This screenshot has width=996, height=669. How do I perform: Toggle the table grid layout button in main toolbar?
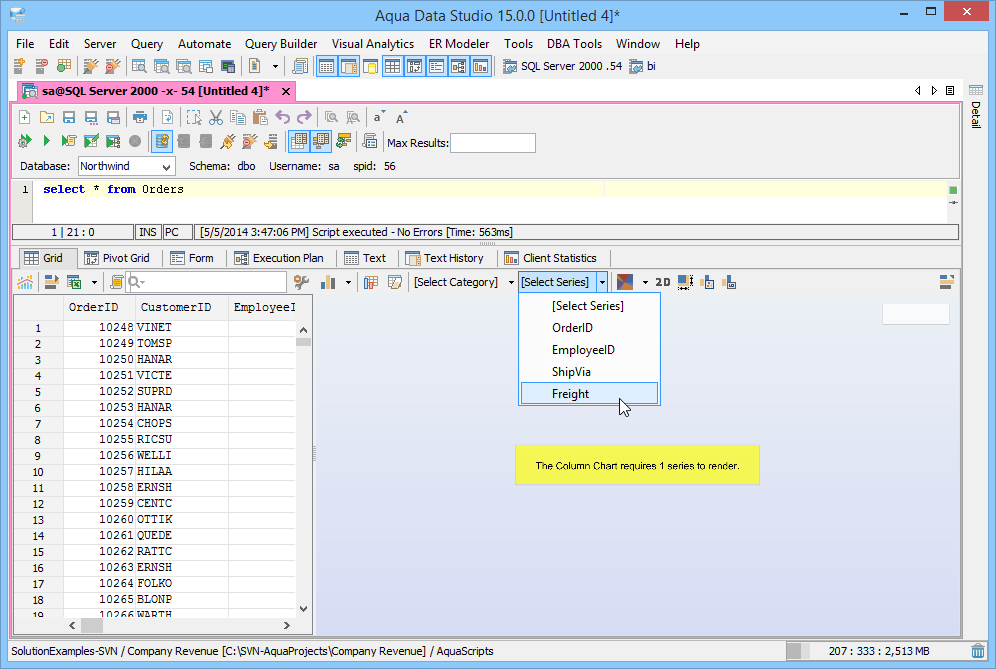point(393,66)
